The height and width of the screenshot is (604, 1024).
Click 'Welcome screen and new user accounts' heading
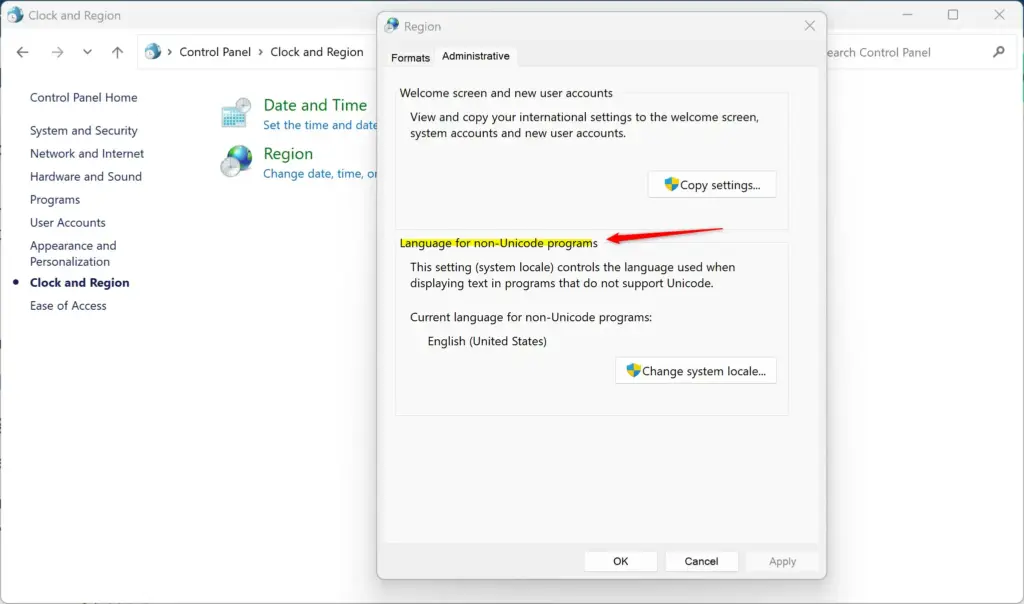[x=506, y=93]
